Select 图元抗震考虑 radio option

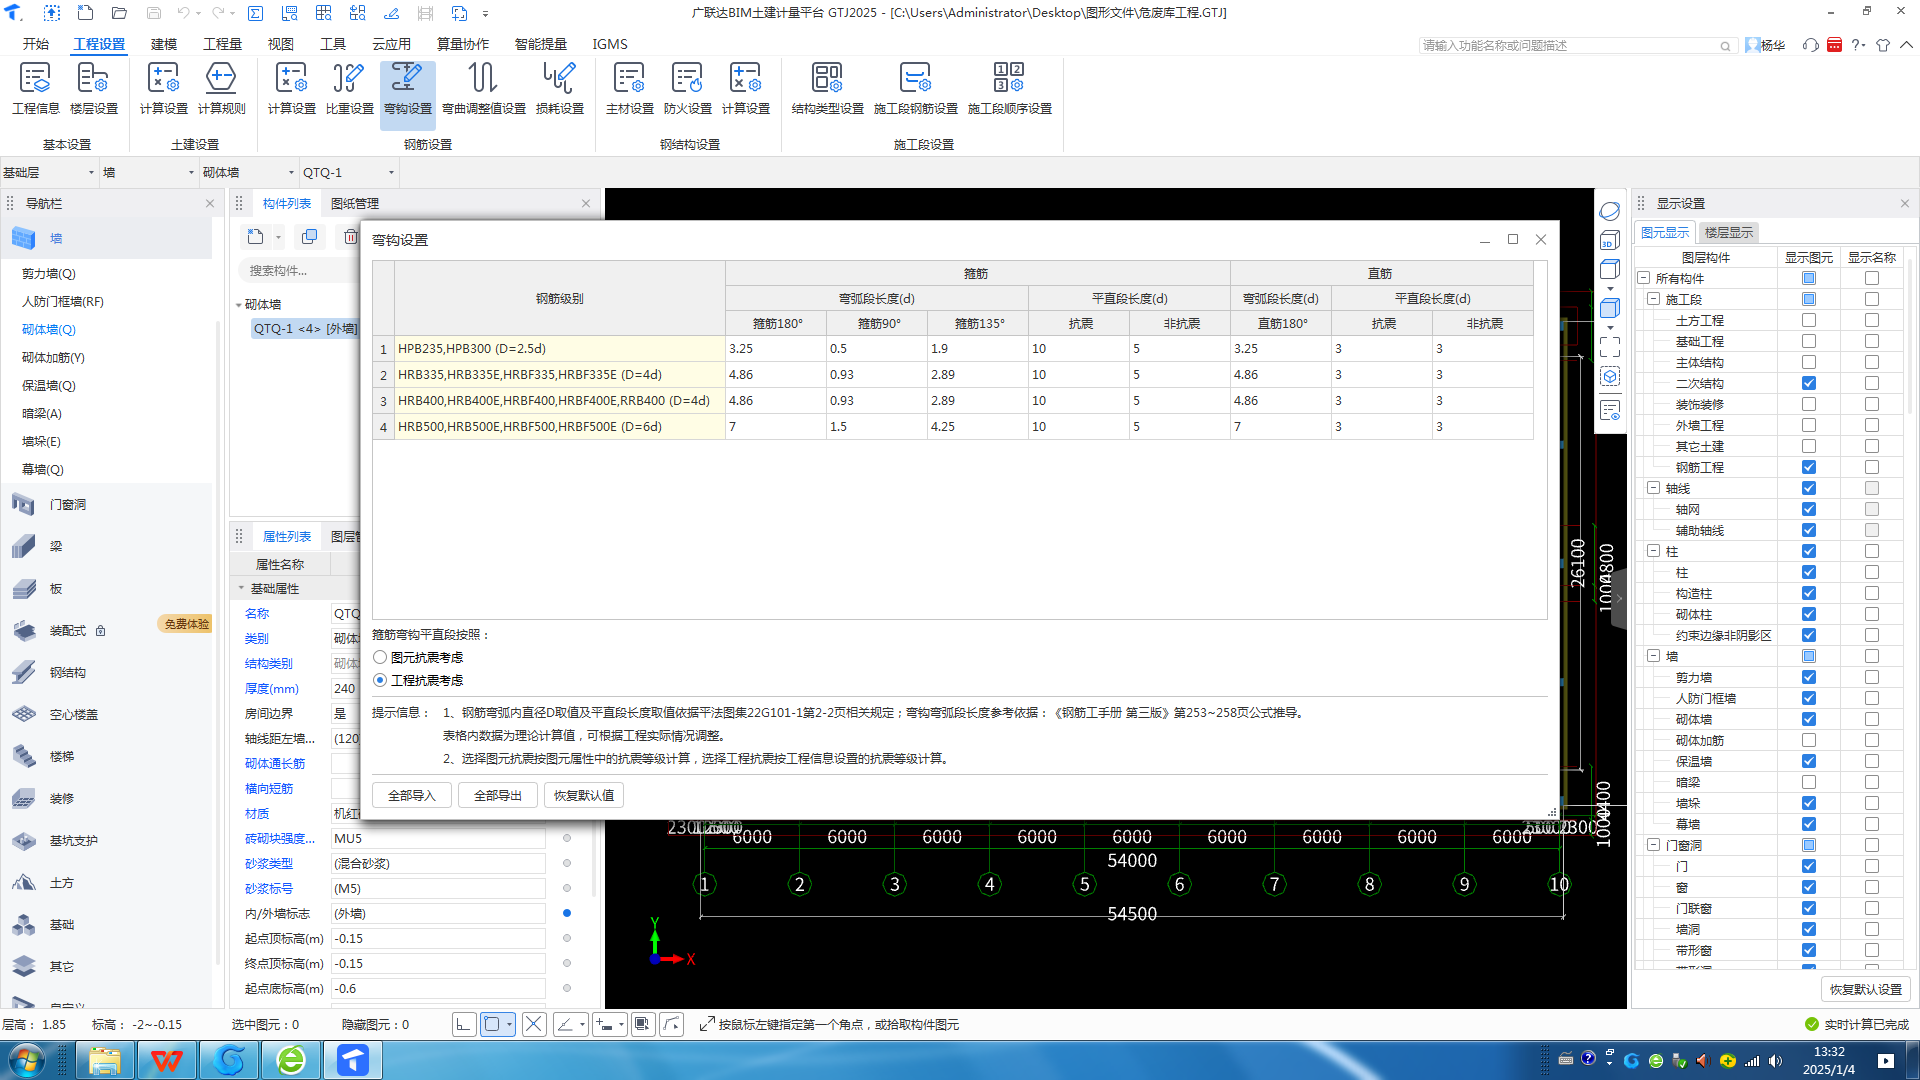pos(380,657)
